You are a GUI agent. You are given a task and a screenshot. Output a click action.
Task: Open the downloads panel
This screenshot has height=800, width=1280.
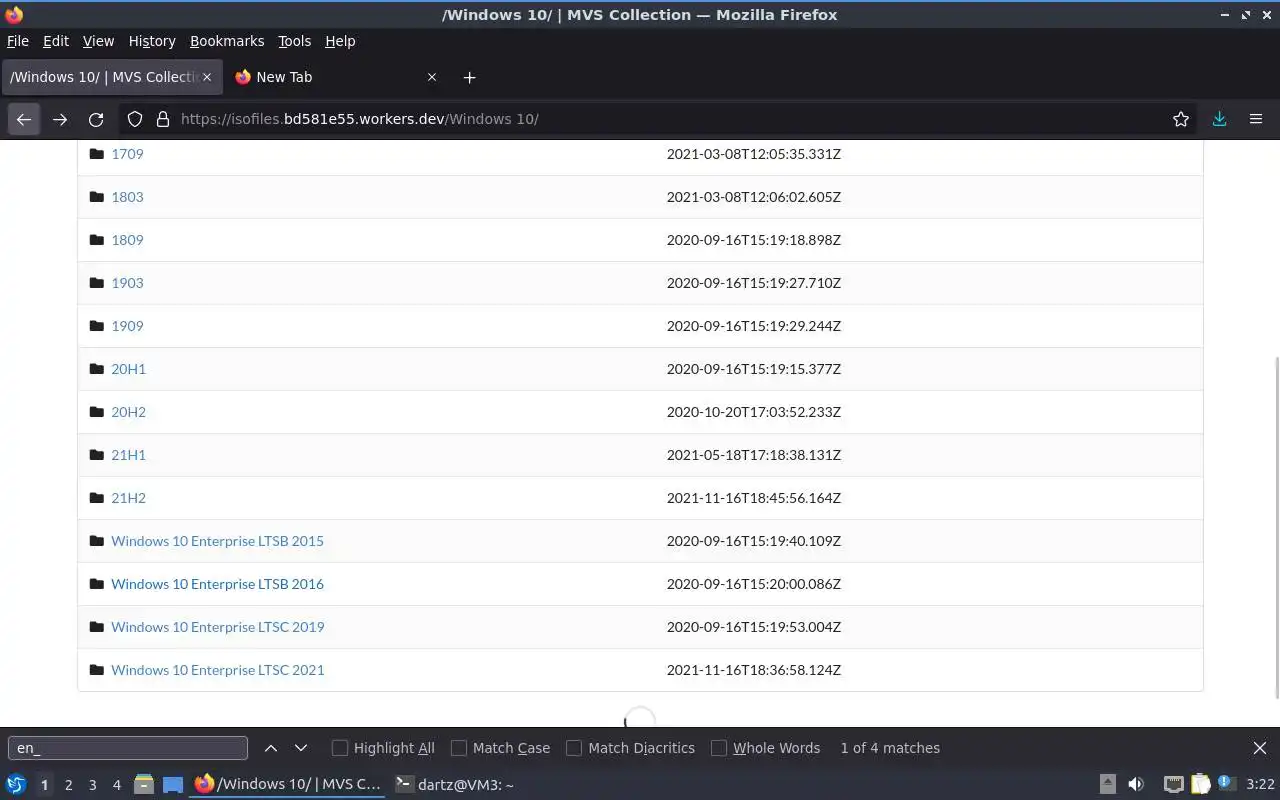click(x=1219, y=119)
